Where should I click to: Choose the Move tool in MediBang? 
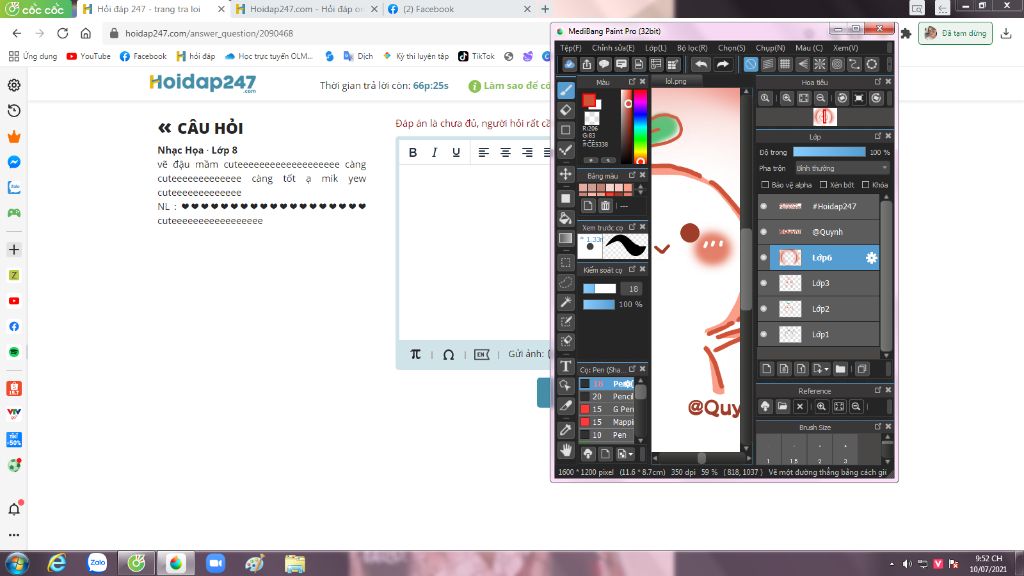566,174
